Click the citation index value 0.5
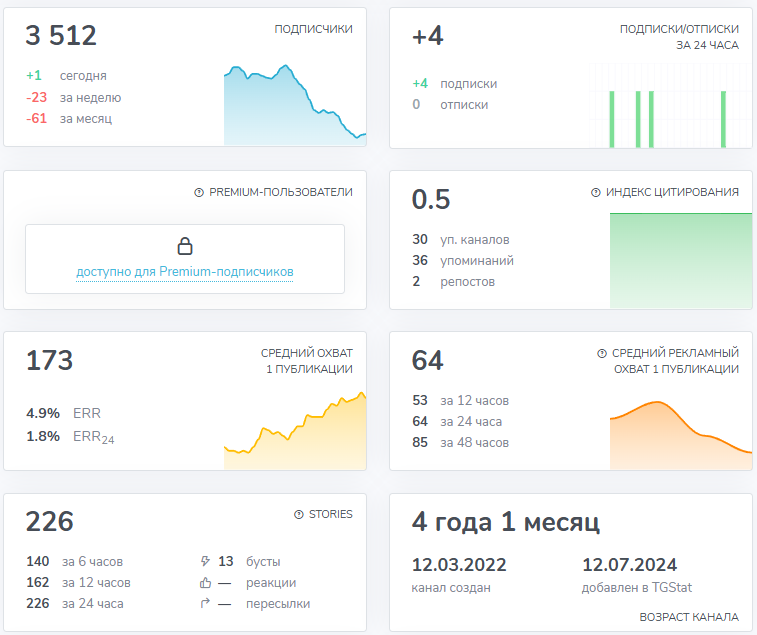 click(431, 199)
